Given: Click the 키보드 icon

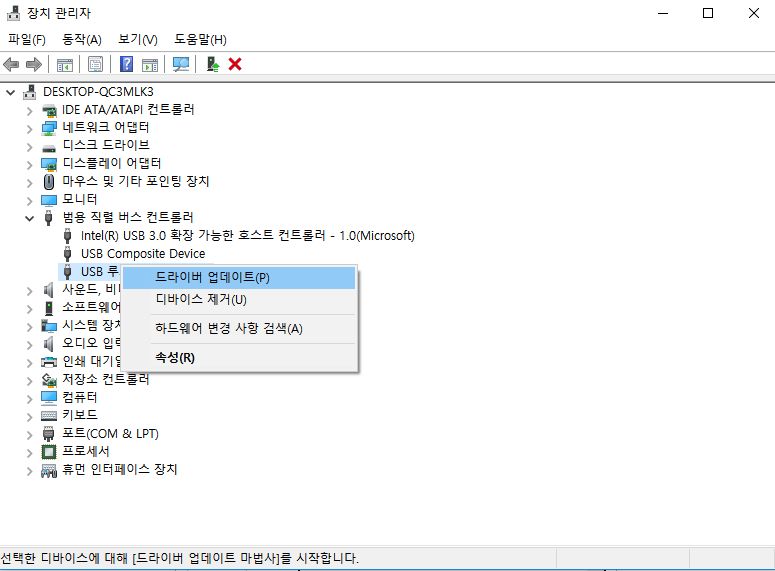Looking at the screenshot, I should pyautogui.click(x=49, y=415).
